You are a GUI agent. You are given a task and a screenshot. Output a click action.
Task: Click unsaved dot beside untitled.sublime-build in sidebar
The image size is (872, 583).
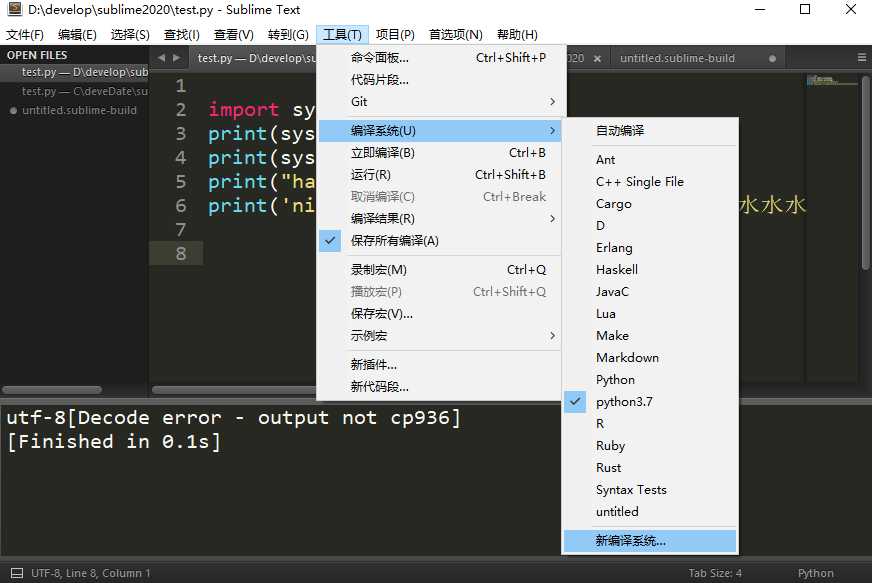(13, 111)
